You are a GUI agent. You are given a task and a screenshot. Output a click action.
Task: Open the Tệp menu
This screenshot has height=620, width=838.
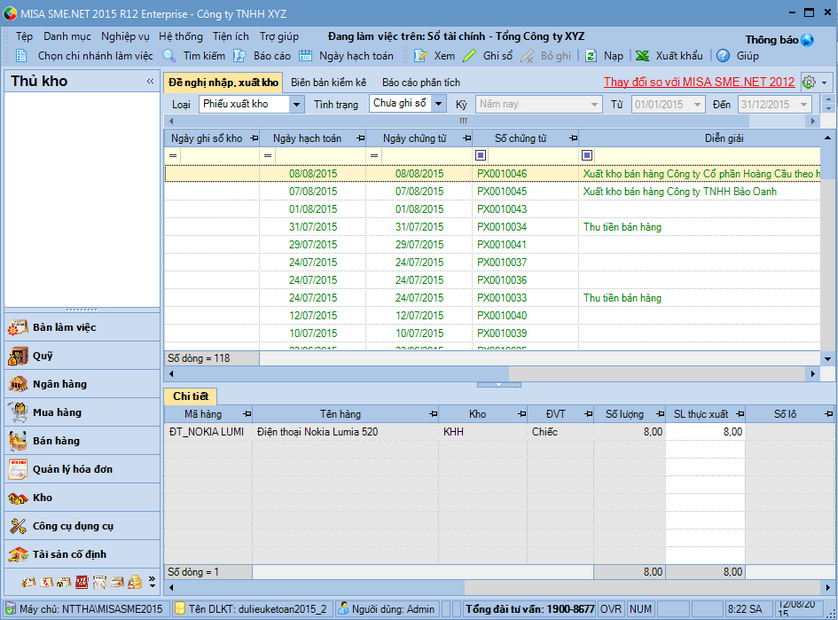24,36
